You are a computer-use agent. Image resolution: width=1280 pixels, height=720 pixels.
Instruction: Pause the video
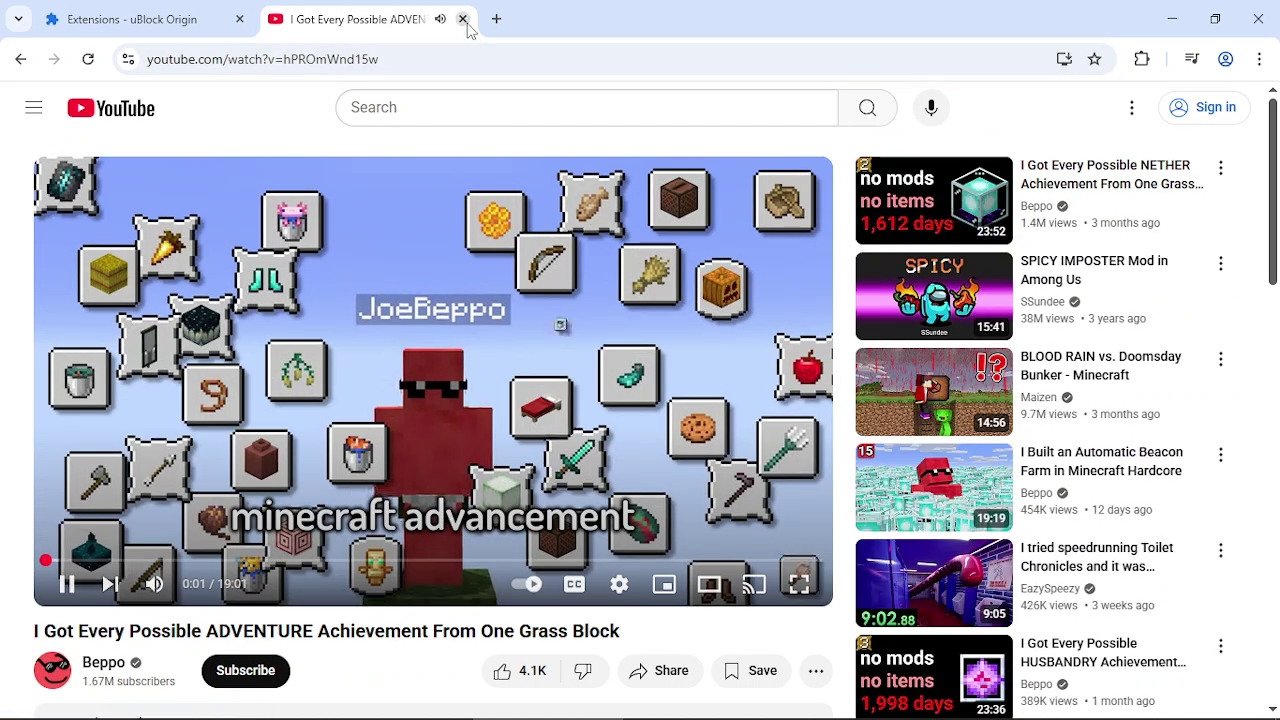click(x=67, y=585)
